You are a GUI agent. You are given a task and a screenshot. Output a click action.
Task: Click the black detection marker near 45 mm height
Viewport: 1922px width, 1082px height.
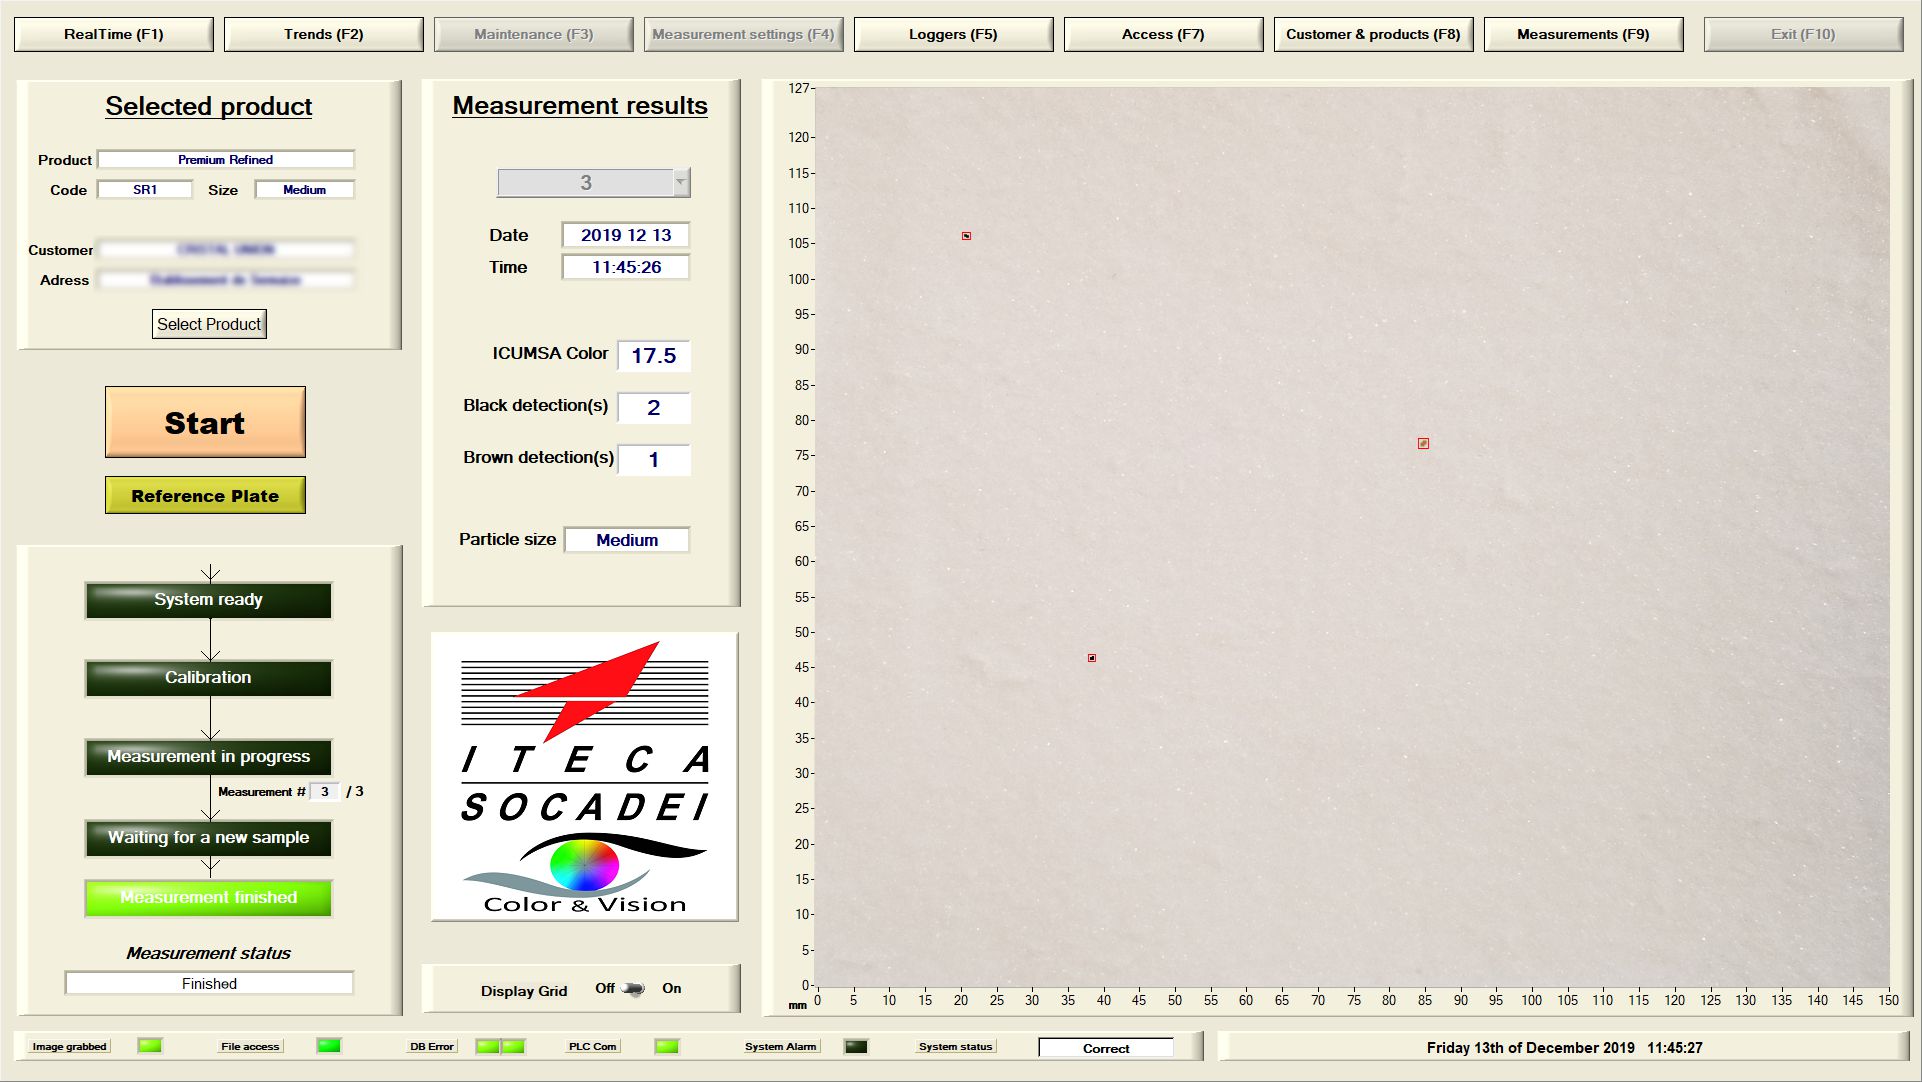[1092, 658]
